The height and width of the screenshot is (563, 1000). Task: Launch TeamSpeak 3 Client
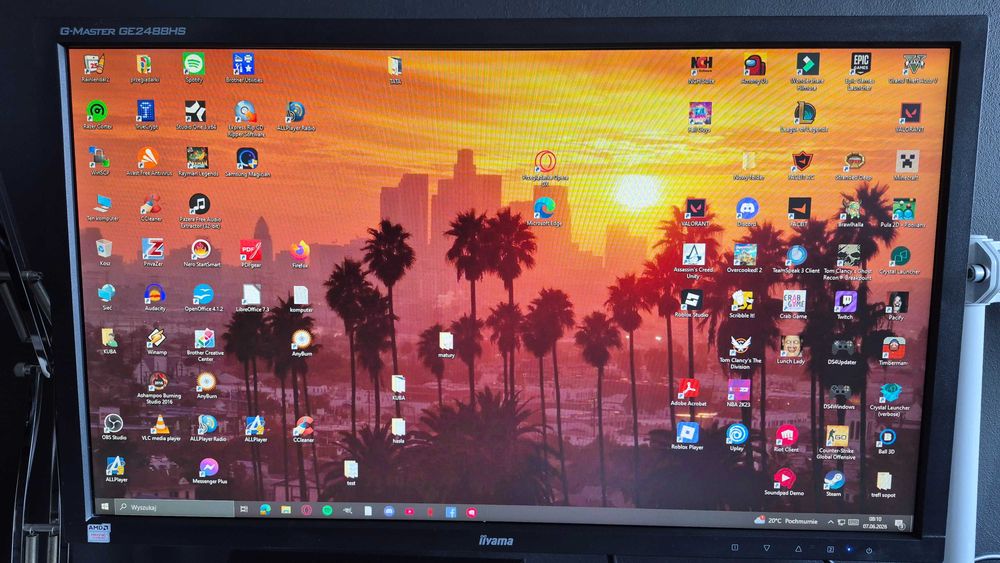[x=796, y=259]
